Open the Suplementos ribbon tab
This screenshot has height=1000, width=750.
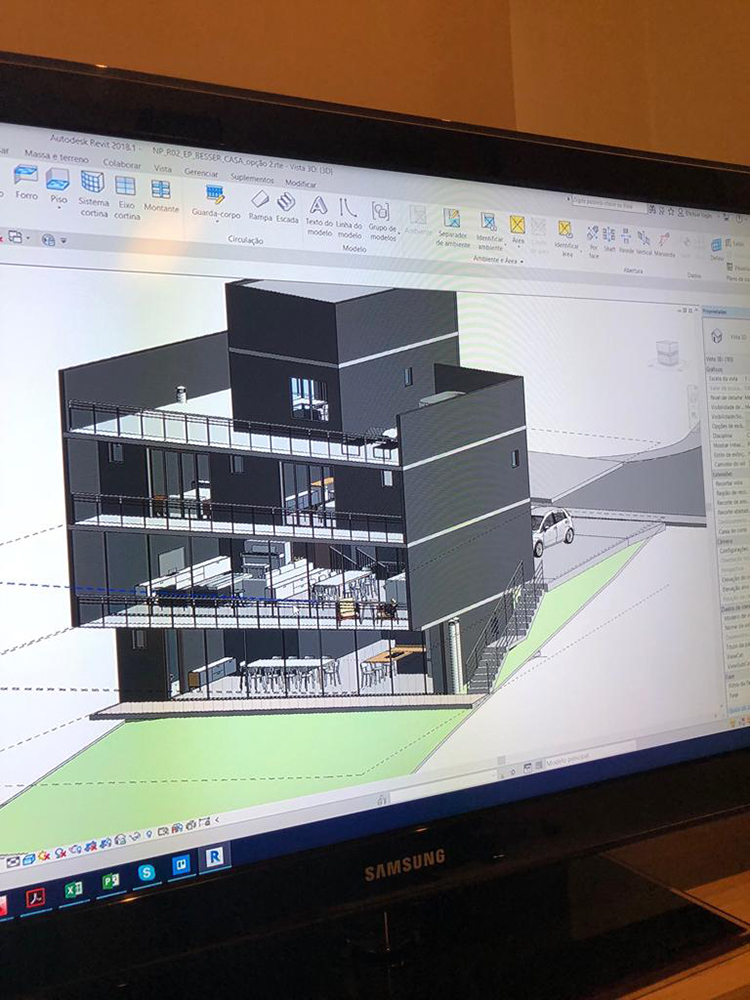point(252,179)
